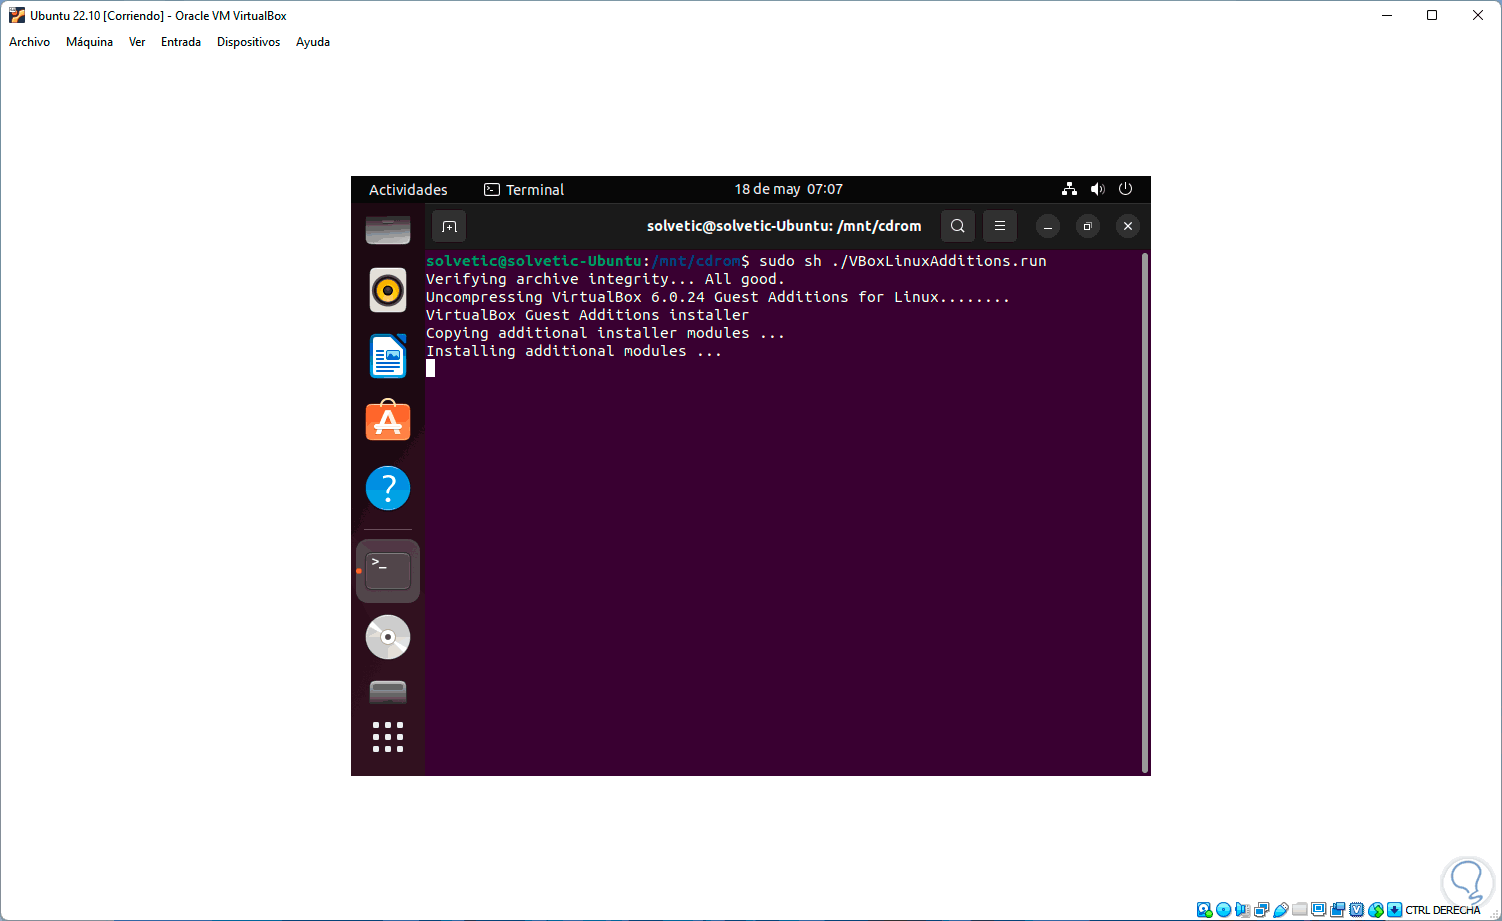The image size is (1502, 921).
Task: Maximize the VirtualBox window
Action: [x=1432, y=15]
